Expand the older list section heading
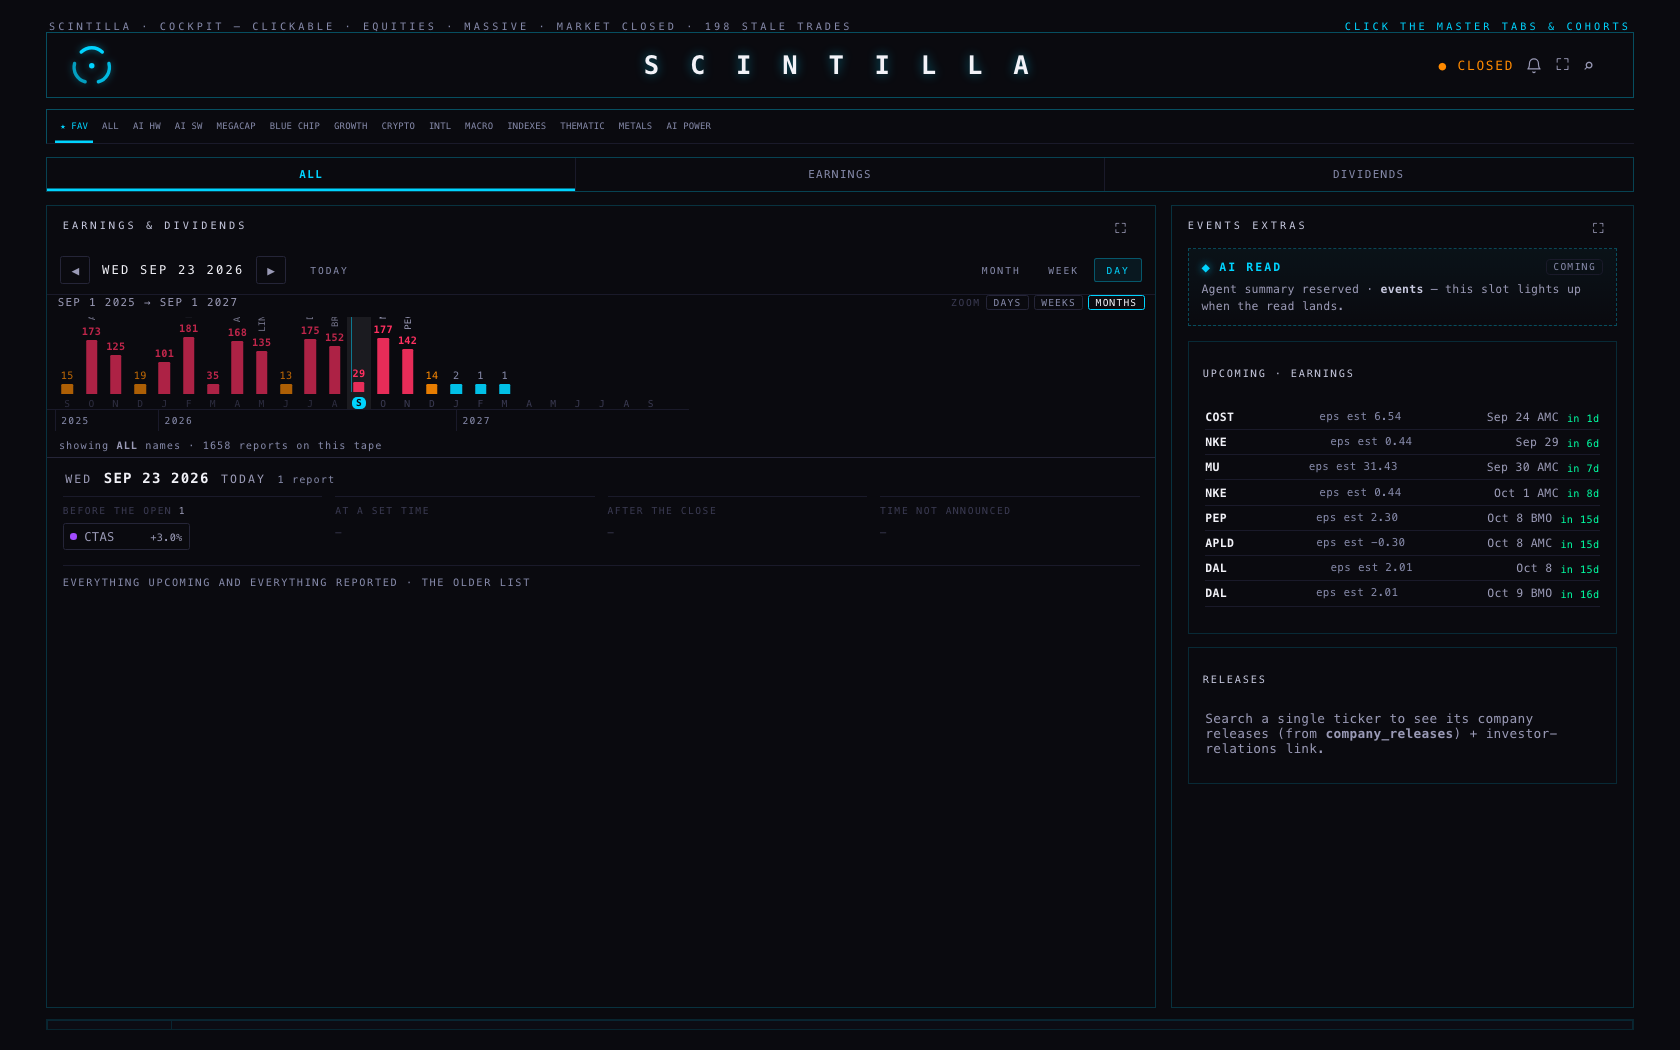Viewport: 1680px width, 1050px height. (297, 583)
